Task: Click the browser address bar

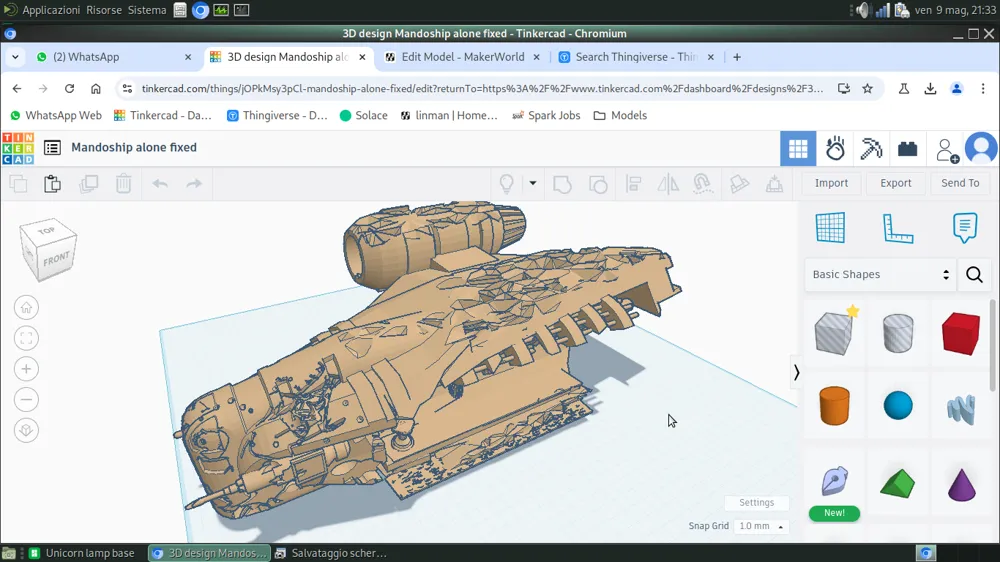Action: [x=482, y=89]
